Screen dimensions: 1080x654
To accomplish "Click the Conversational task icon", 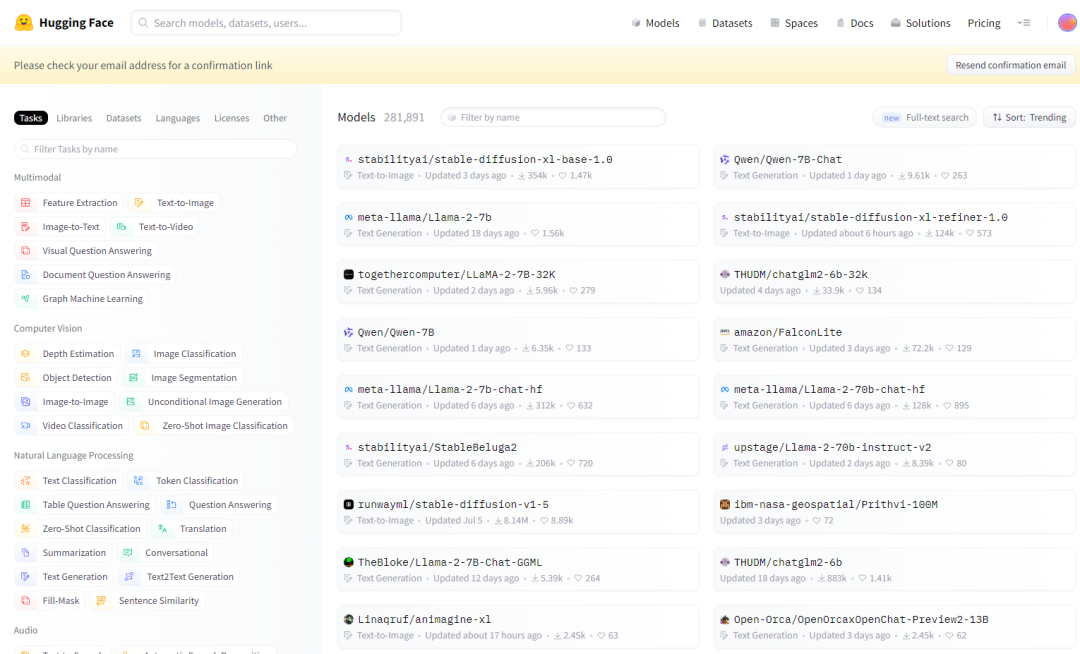I will (127, 553).
